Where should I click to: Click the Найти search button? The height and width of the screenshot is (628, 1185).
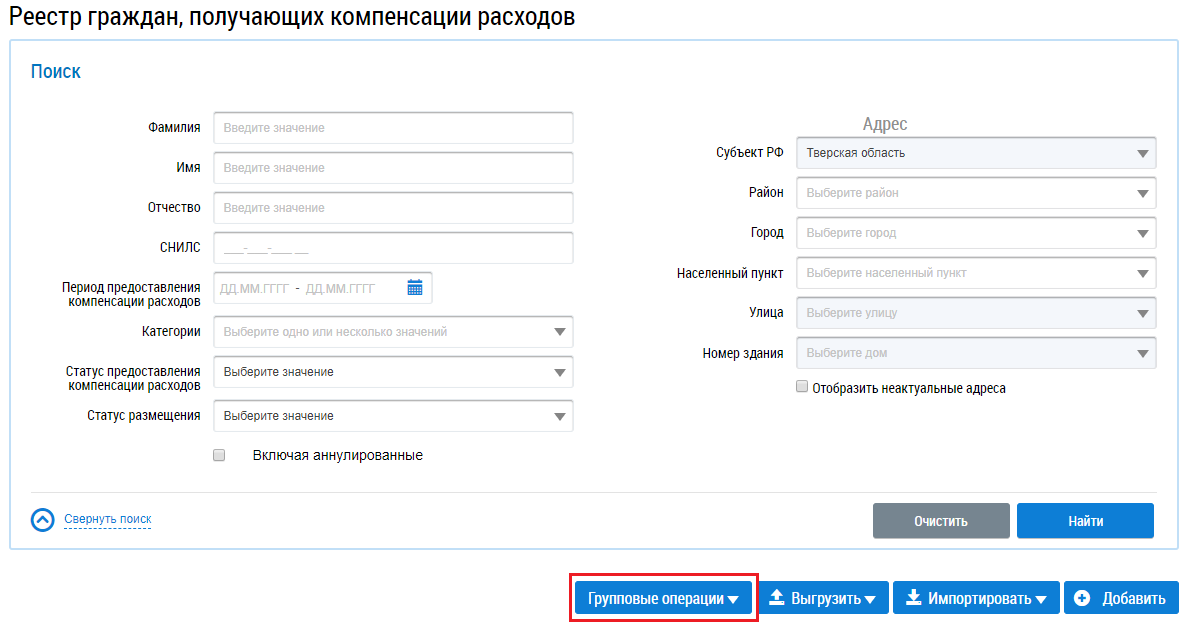point(1085,521)
